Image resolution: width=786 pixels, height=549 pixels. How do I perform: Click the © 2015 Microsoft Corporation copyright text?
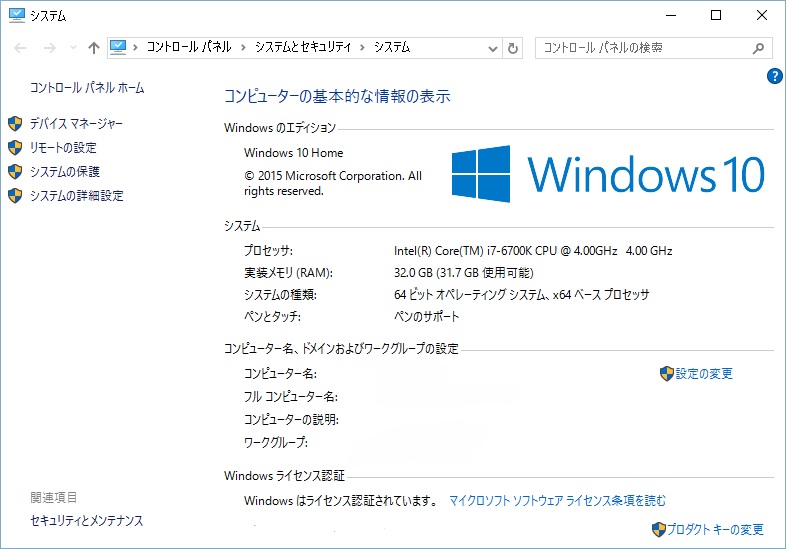tap(333, 184)
